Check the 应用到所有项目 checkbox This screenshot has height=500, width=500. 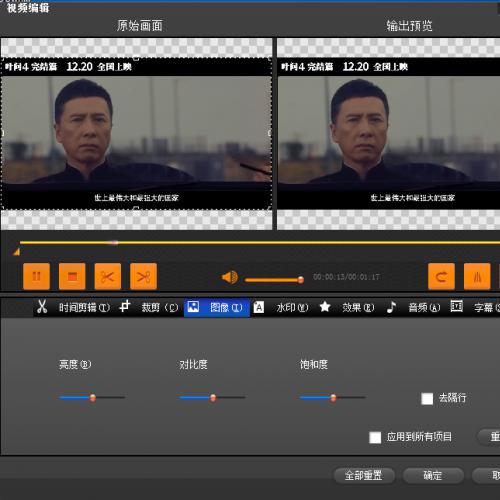pyautogui.click(x=375, y=437)
